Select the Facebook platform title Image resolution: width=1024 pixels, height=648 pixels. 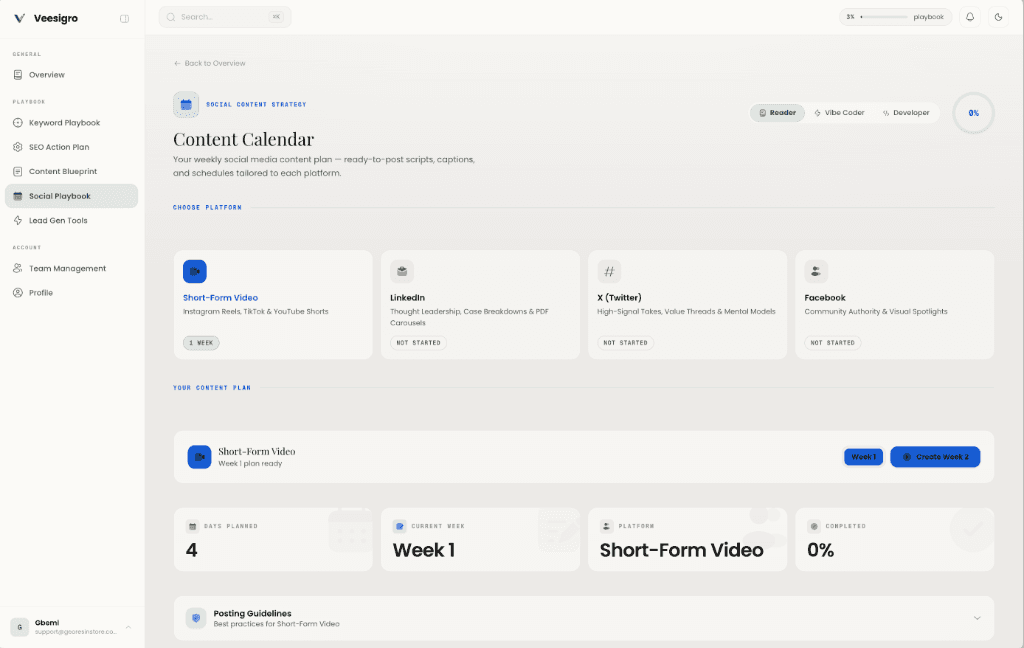click(x=825, y=298)
